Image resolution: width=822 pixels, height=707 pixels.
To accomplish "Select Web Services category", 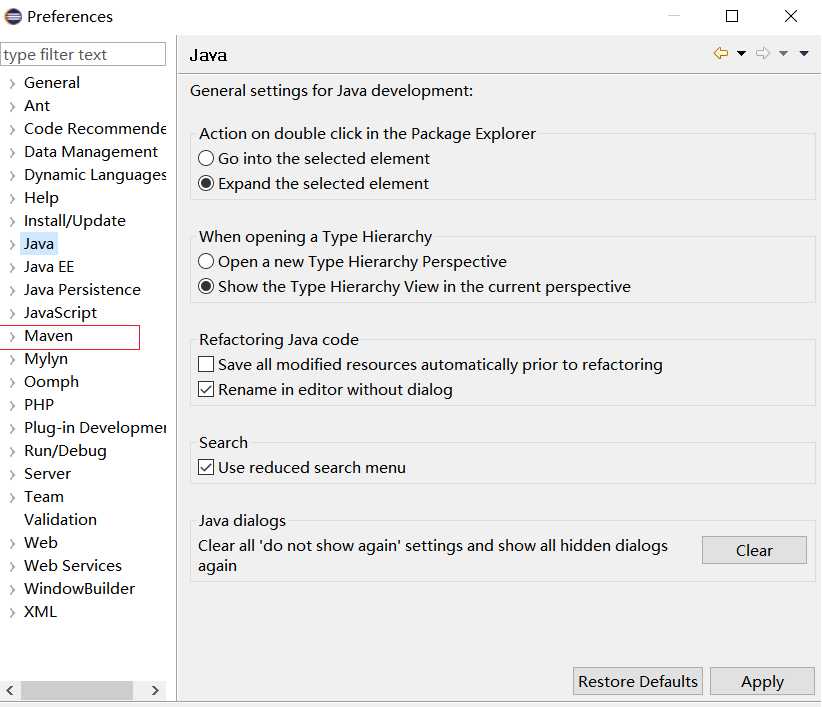I will tap(73, 565).
